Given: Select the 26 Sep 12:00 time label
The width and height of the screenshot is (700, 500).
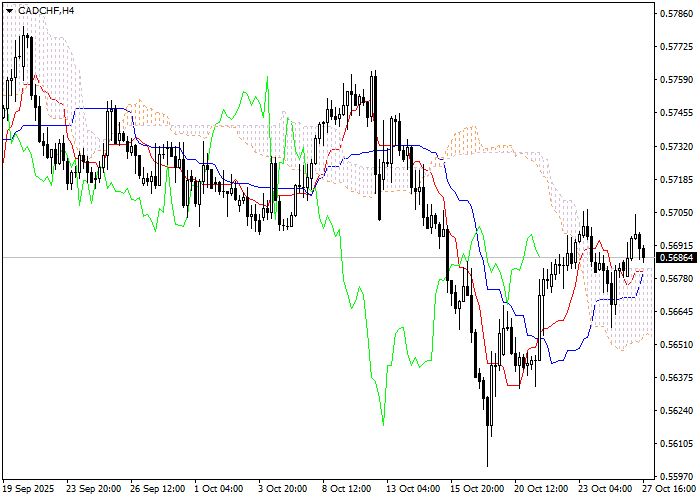Looking at the screenshot, I should pos(159,489).
